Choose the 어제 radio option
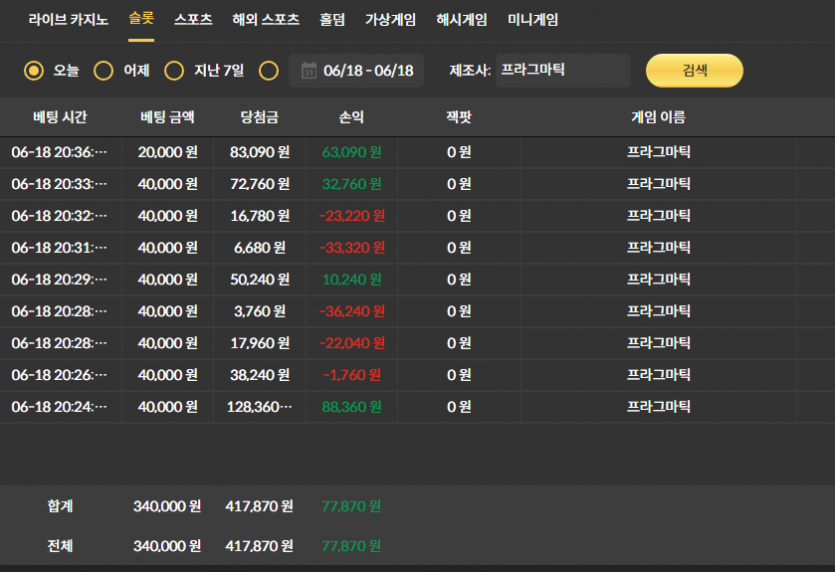Screen dimensions: 835x572 tap(103, 70)
